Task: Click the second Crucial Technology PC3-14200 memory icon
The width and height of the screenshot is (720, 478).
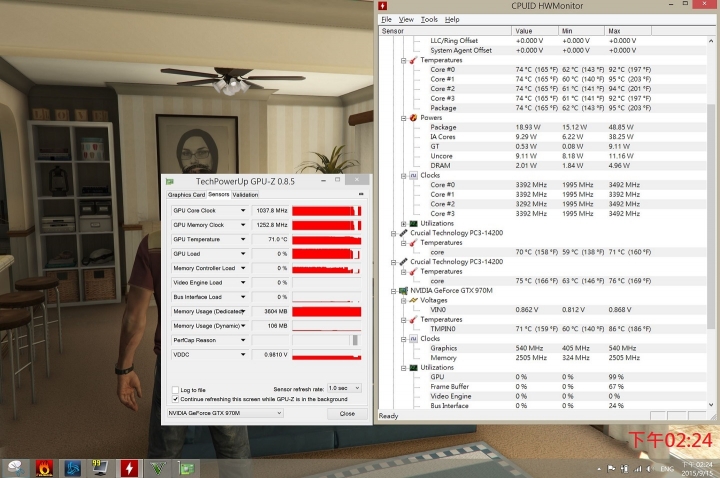Action: click(403, 262)
